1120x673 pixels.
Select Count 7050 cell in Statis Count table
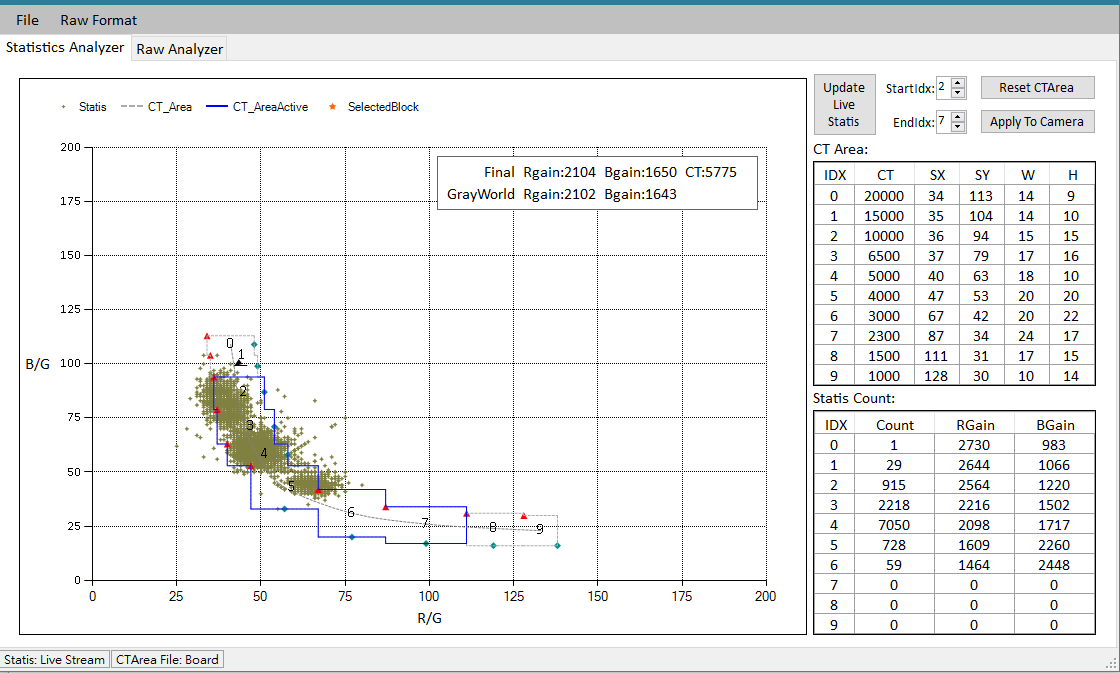tap(894, 525)
